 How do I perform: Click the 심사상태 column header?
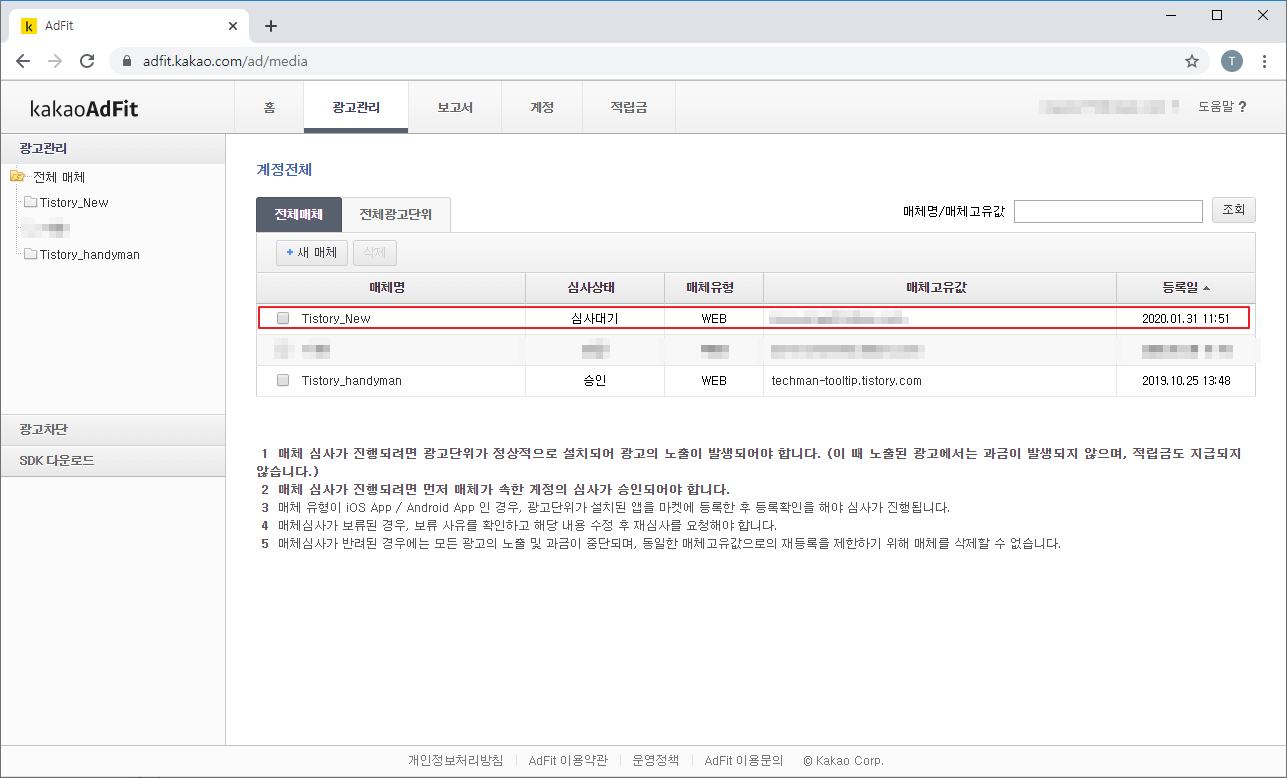pos(595,287)
